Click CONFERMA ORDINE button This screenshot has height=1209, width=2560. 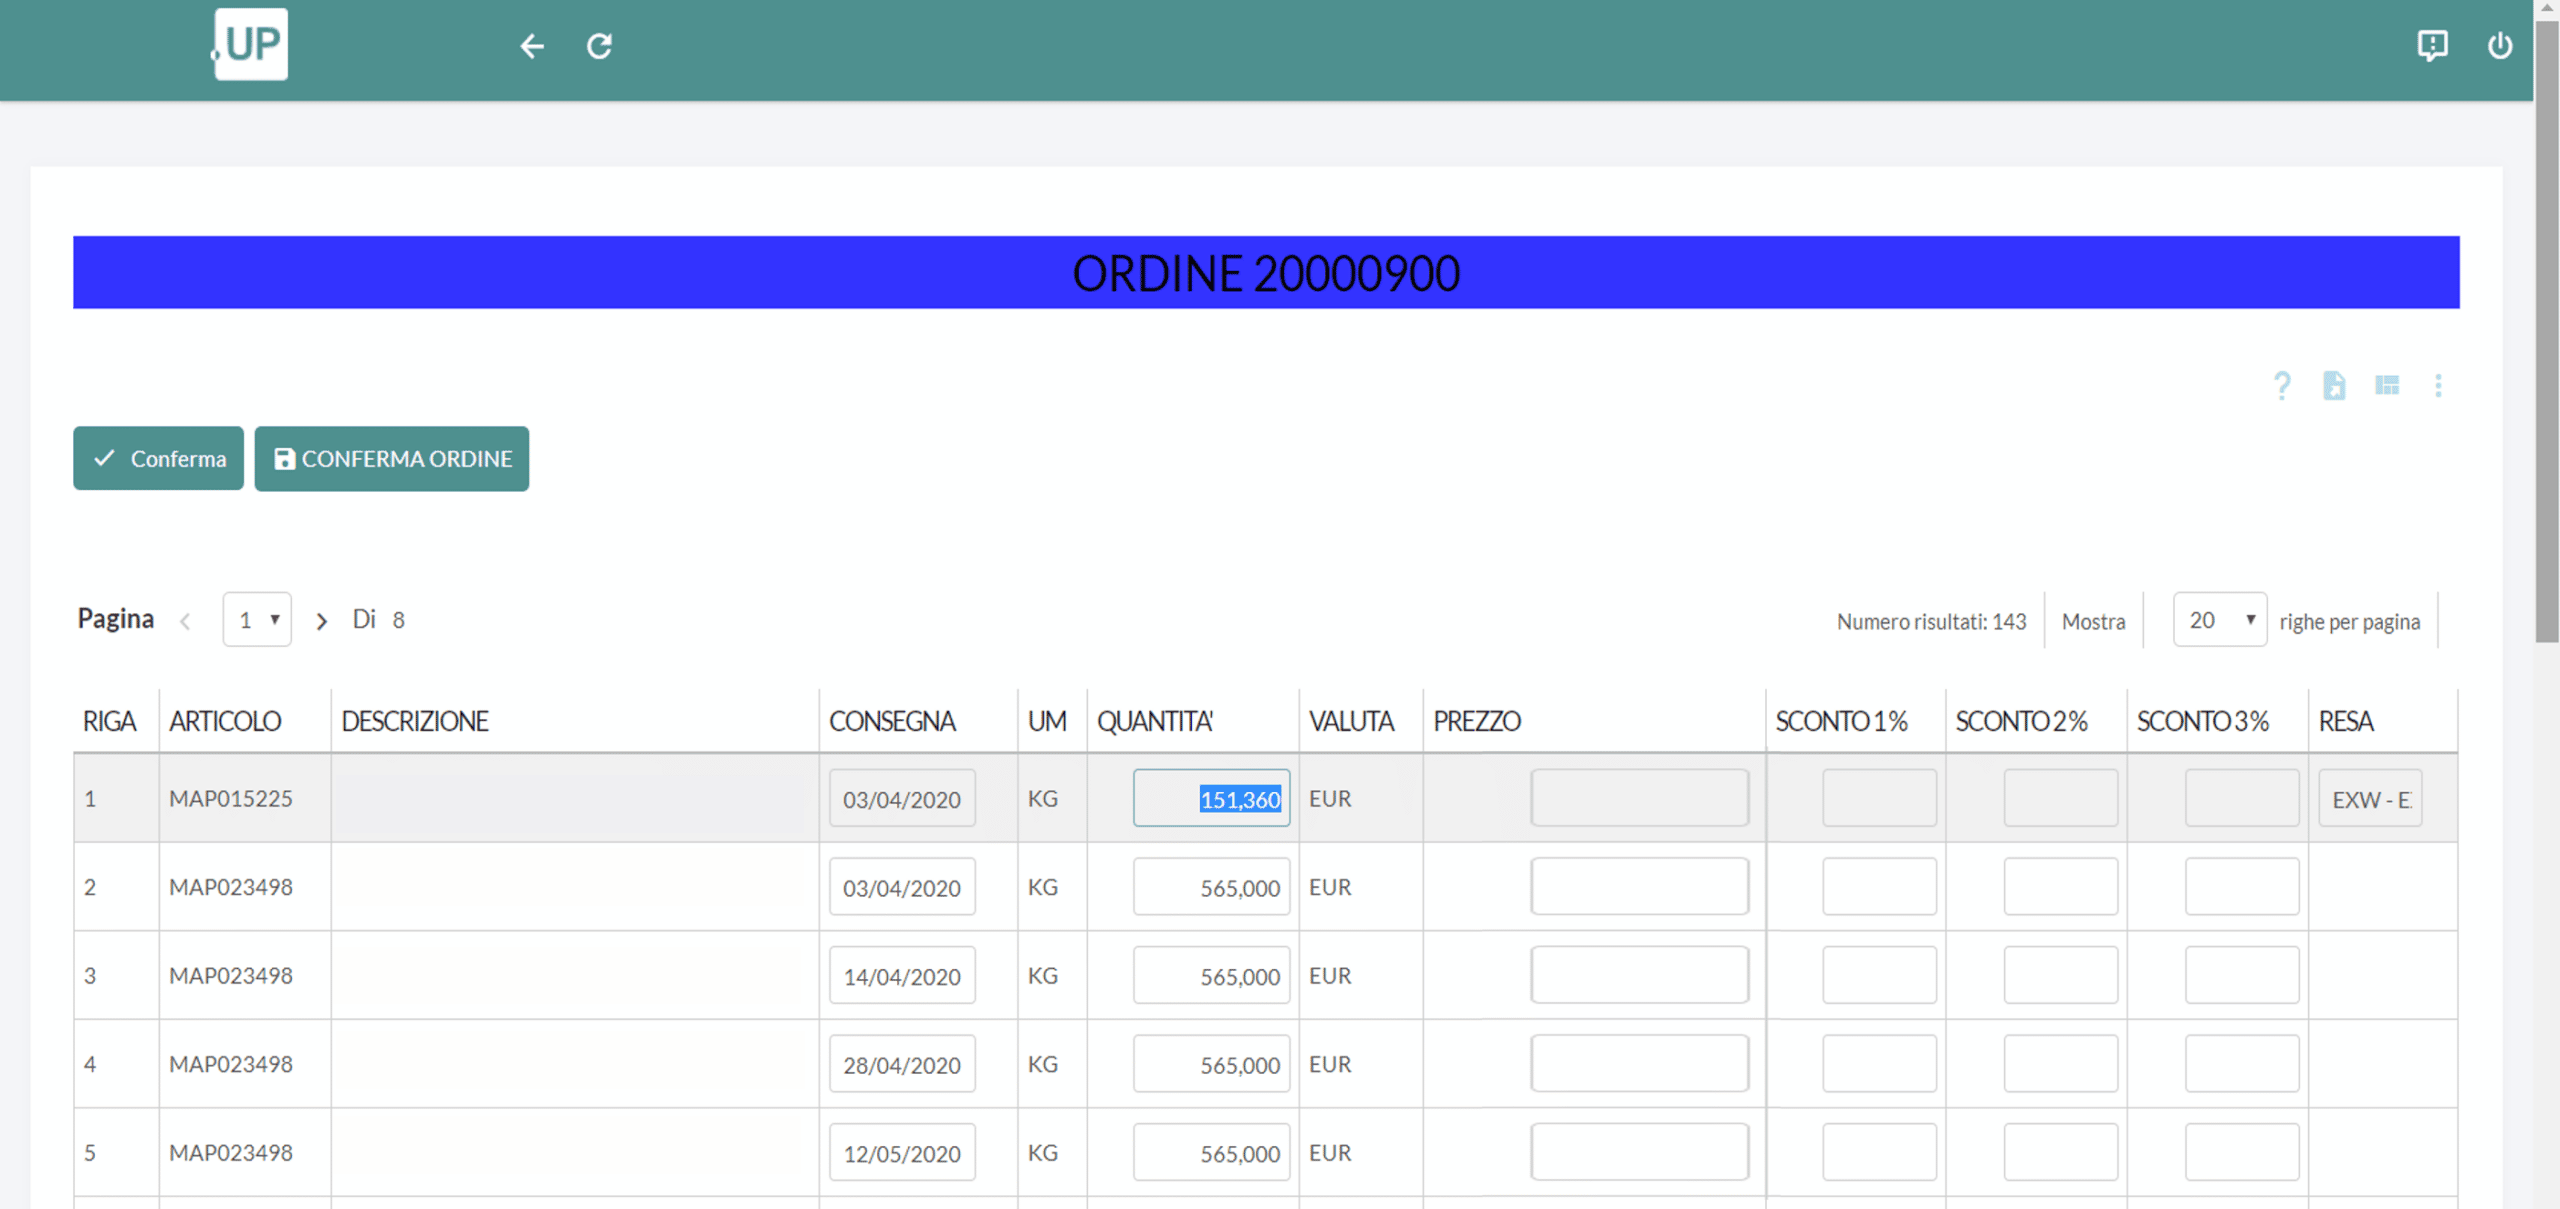[392, 458]
